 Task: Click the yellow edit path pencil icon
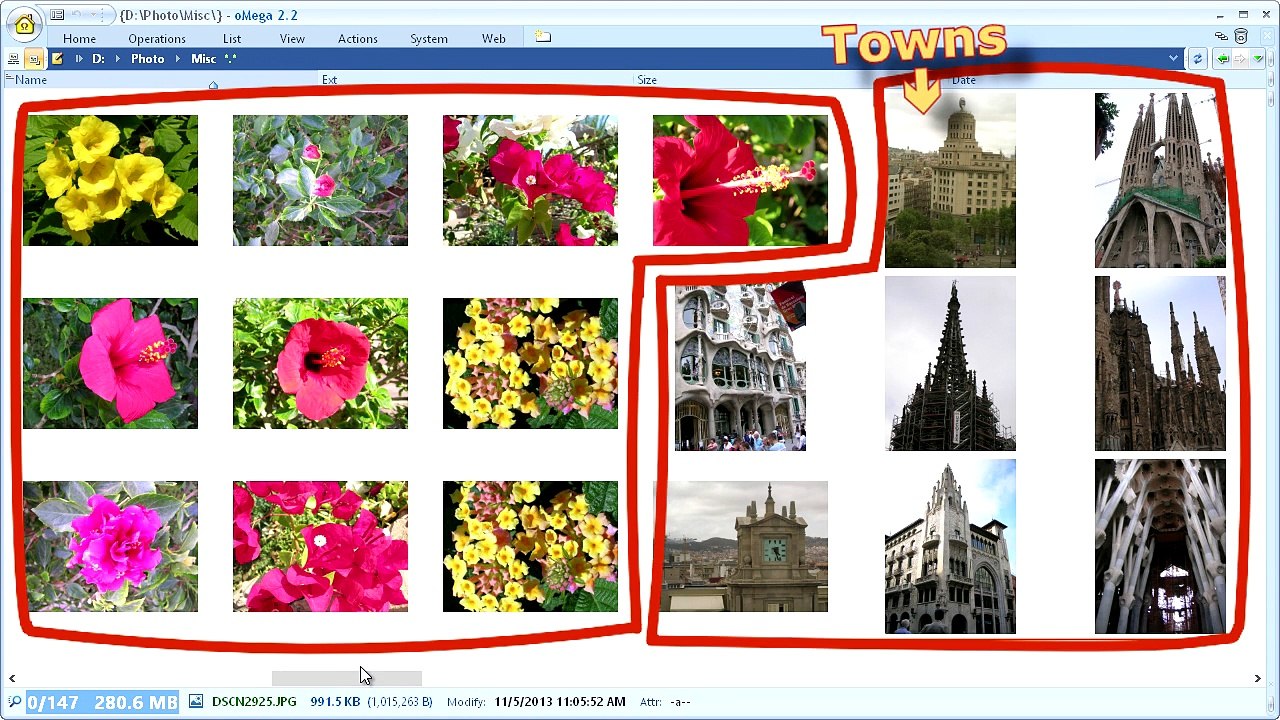57,59
